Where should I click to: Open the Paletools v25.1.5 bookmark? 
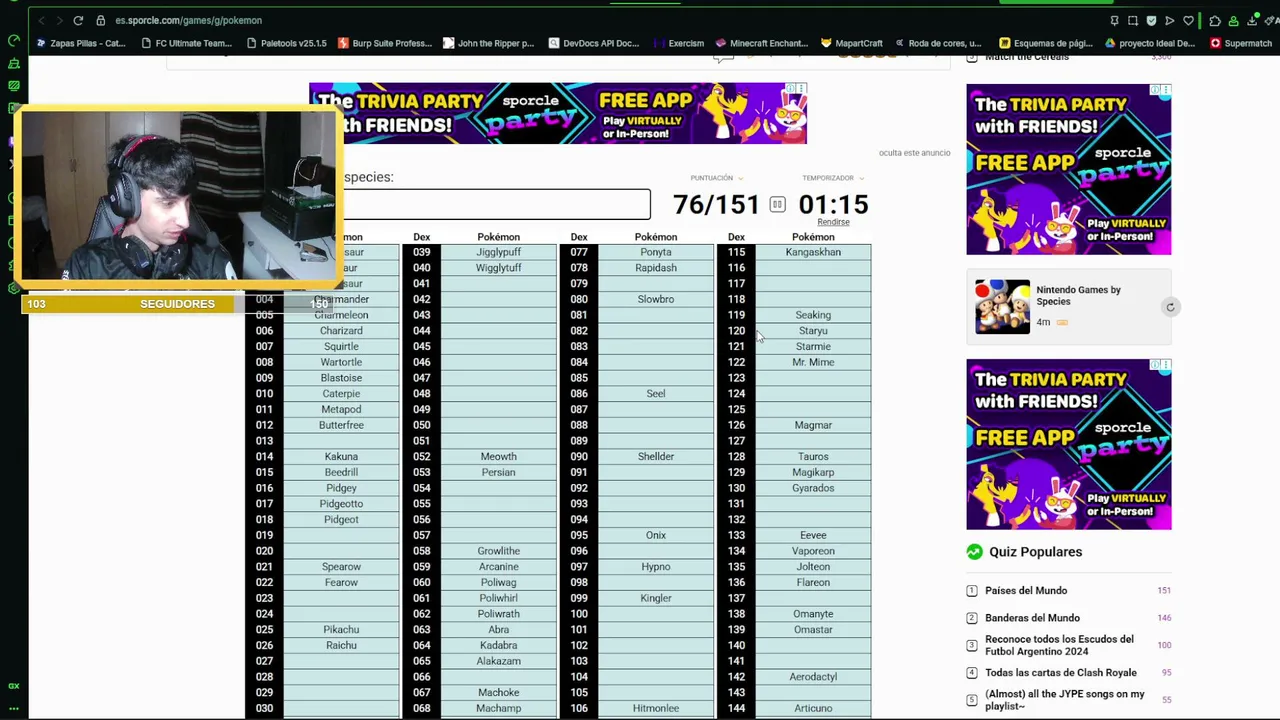287,43
